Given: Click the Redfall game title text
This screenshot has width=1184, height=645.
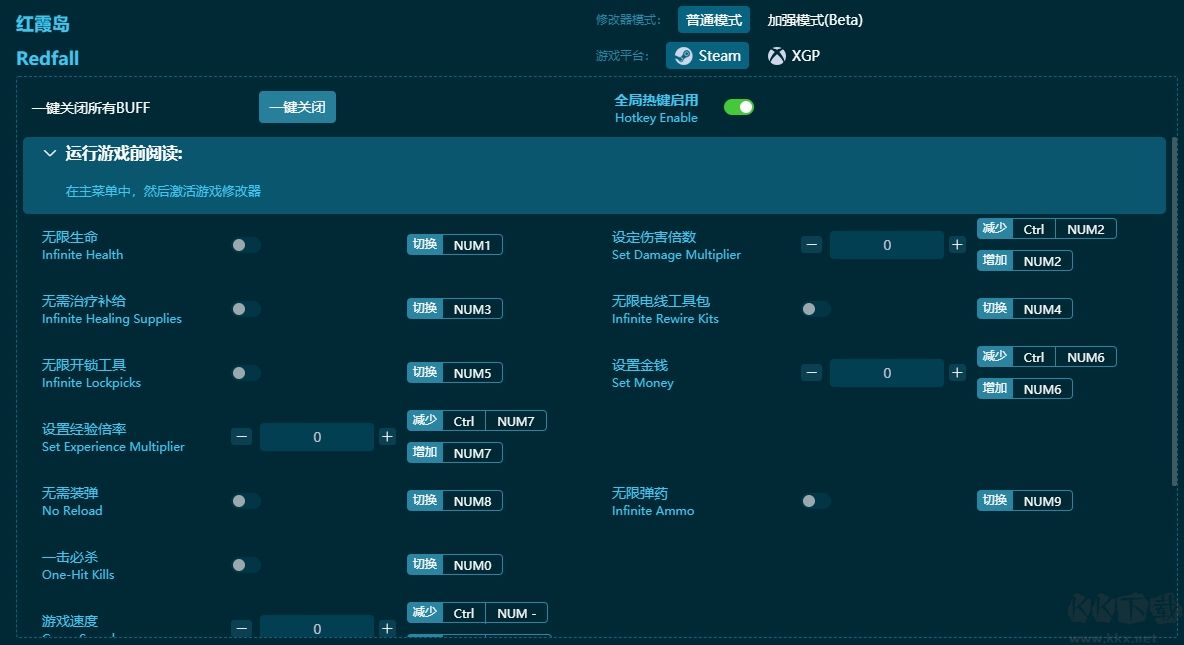Looking at the screenshot, I should click(x=48, y=58).
